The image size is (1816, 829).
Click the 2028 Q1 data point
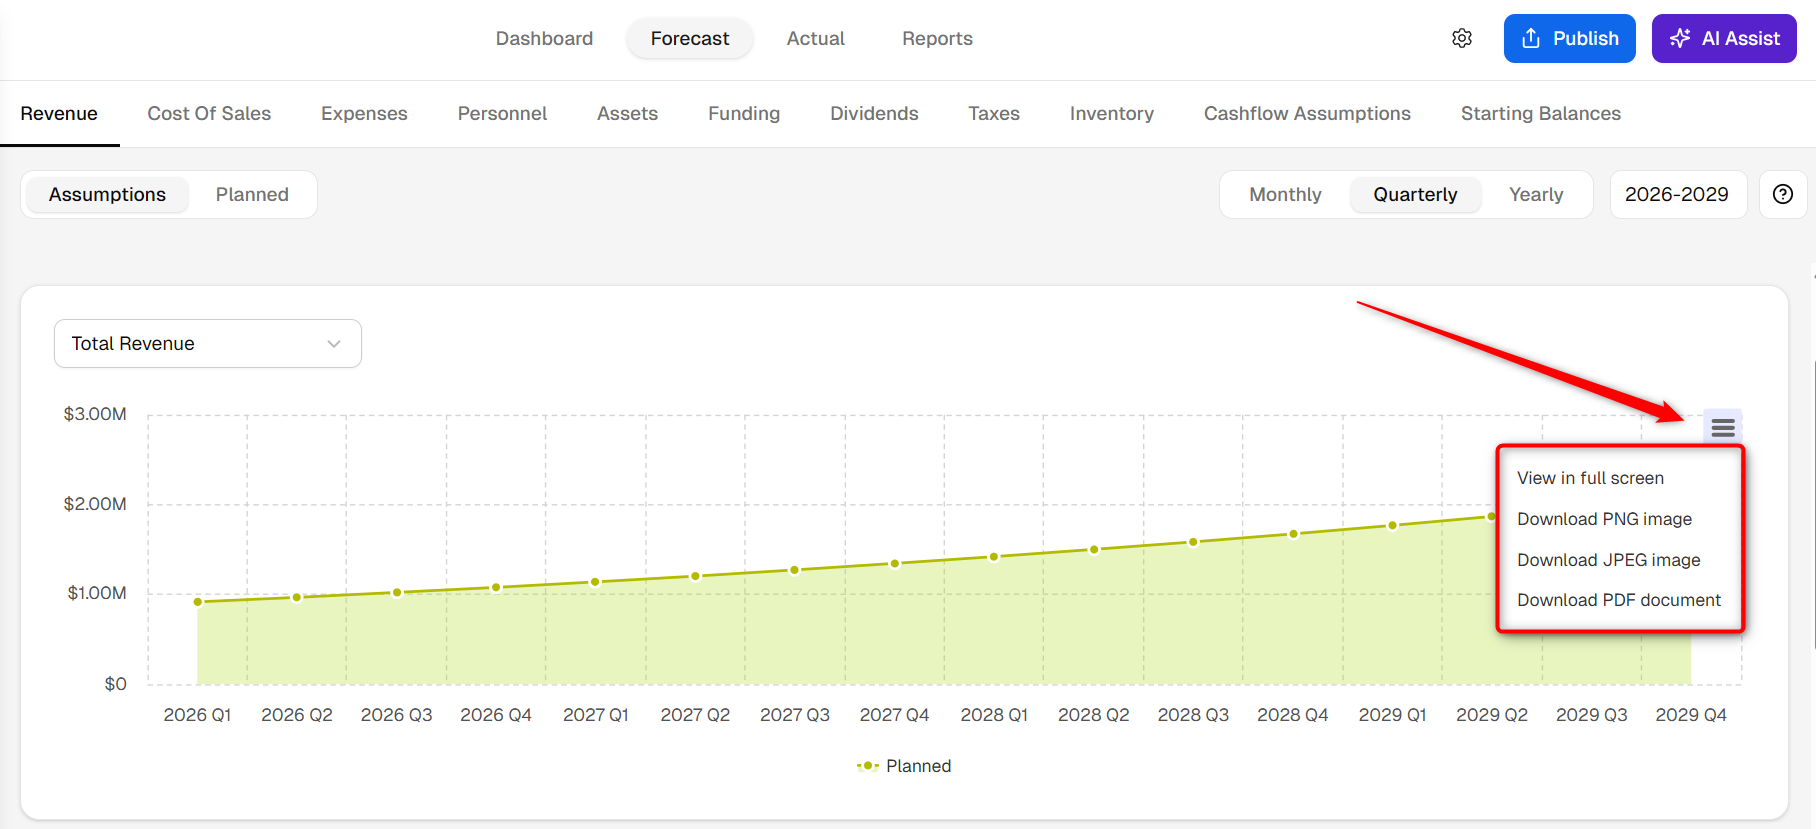tap(994, 557)
